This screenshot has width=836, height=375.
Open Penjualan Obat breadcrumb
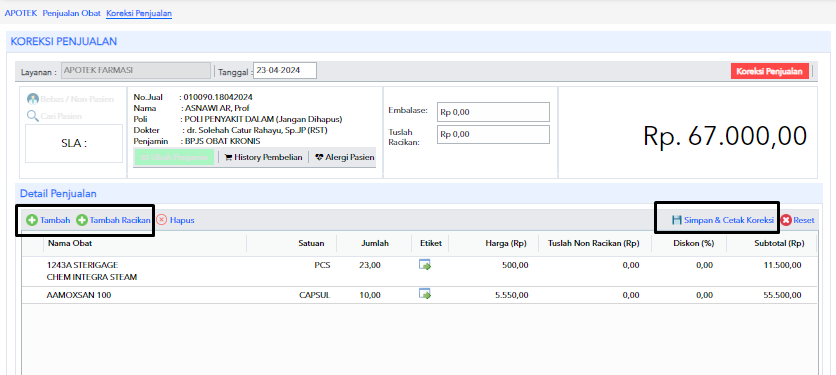71,13
